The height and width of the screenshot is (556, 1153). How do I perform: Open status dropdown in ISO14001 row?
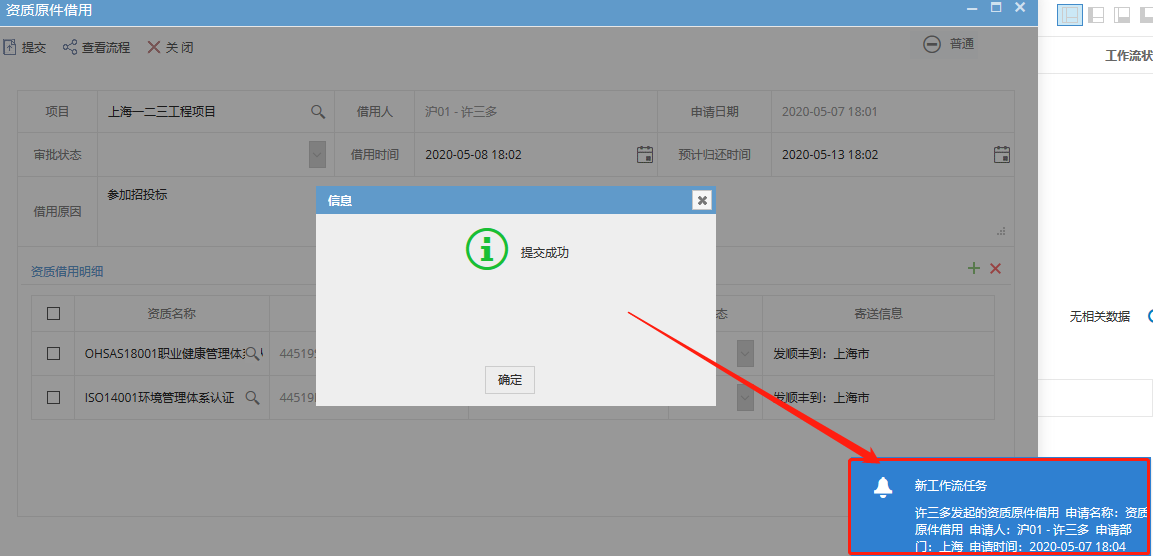click(x=746, y=397)
